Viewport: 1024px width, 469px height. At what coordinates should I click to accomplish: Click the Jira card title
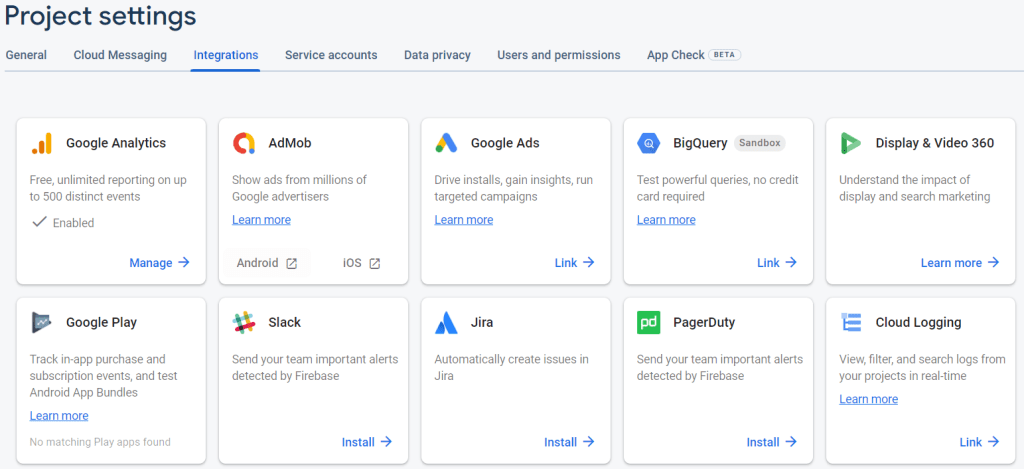coord(482,323)
